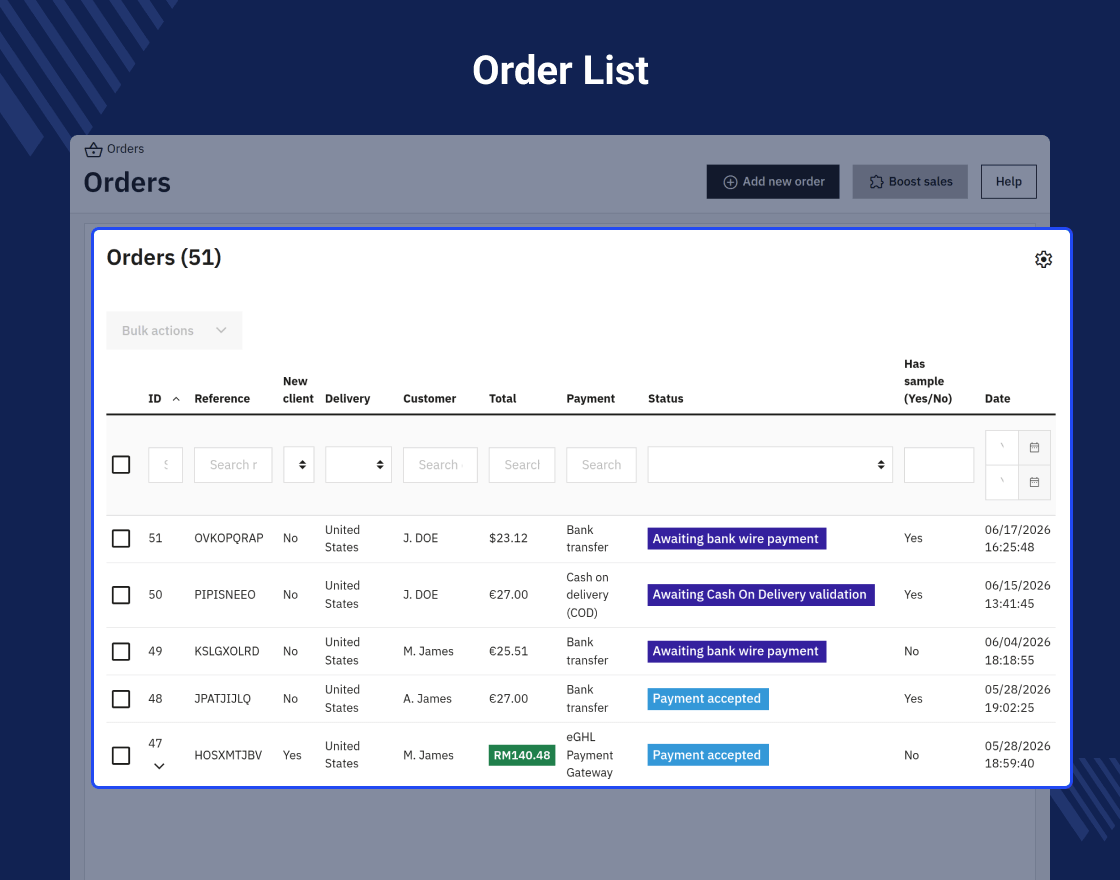The width and height of the screenshot is (1120, 880).
Task: Click the Add new order button
Action: pos(773,182)
